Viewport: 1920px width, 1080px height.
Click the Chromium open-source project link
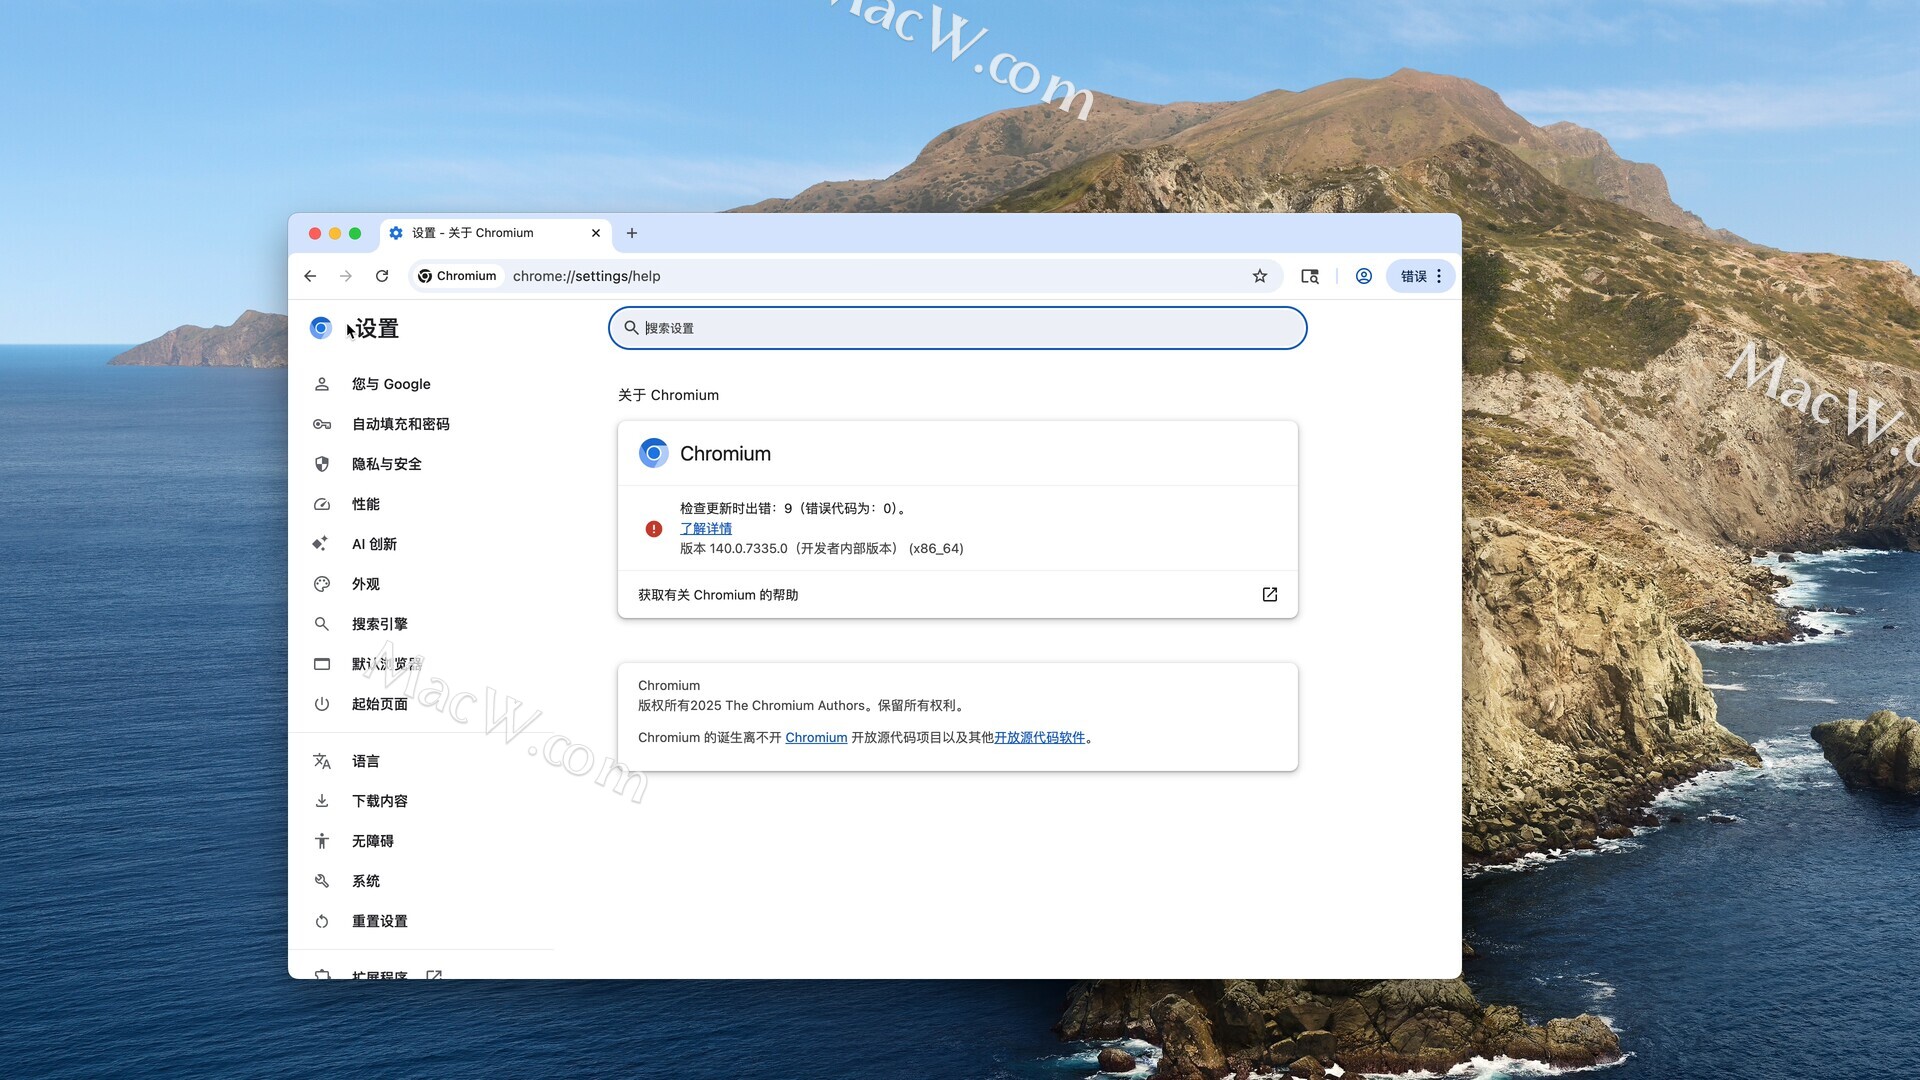point(816,737)
